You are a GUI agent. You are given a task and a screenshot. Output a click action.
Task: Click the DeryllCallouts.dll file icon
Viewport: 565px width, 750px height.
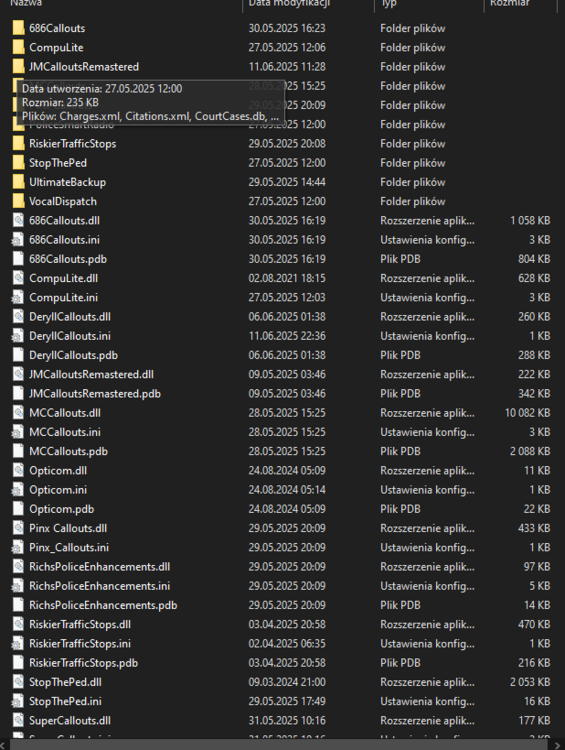tap(18, 317)
